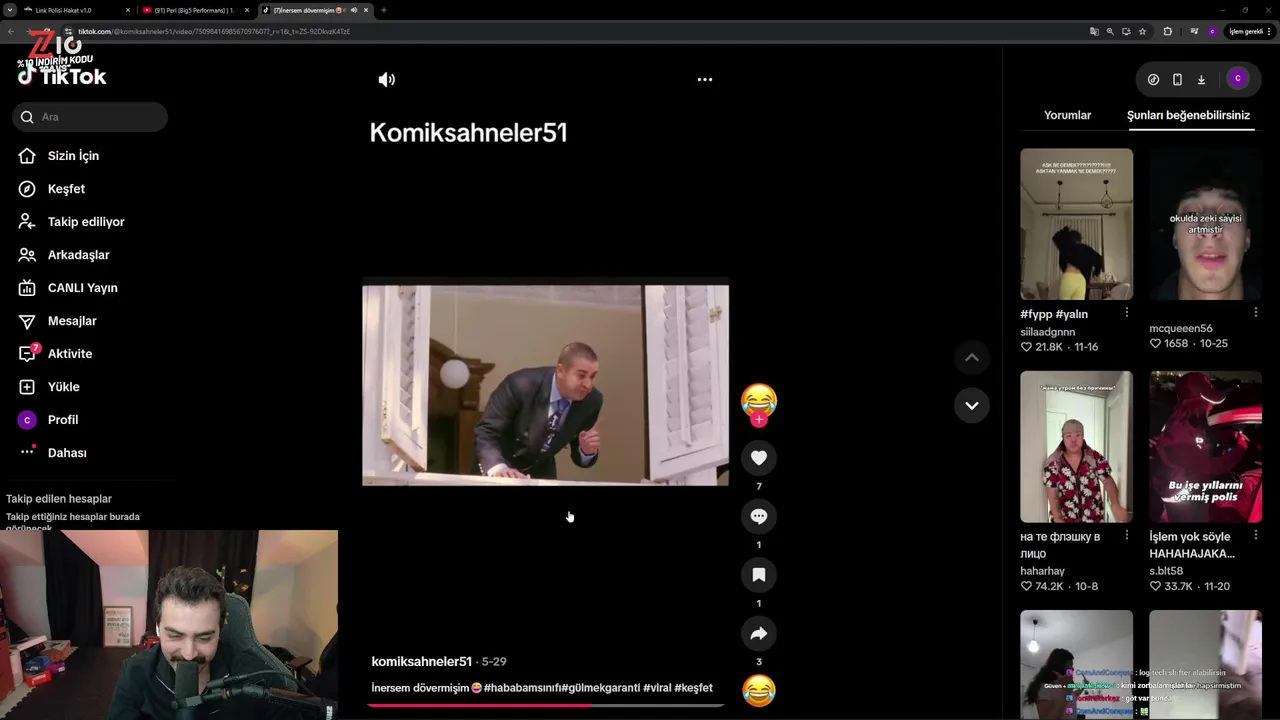Open Chrome extensions puzzle icon

(1167, 31)
